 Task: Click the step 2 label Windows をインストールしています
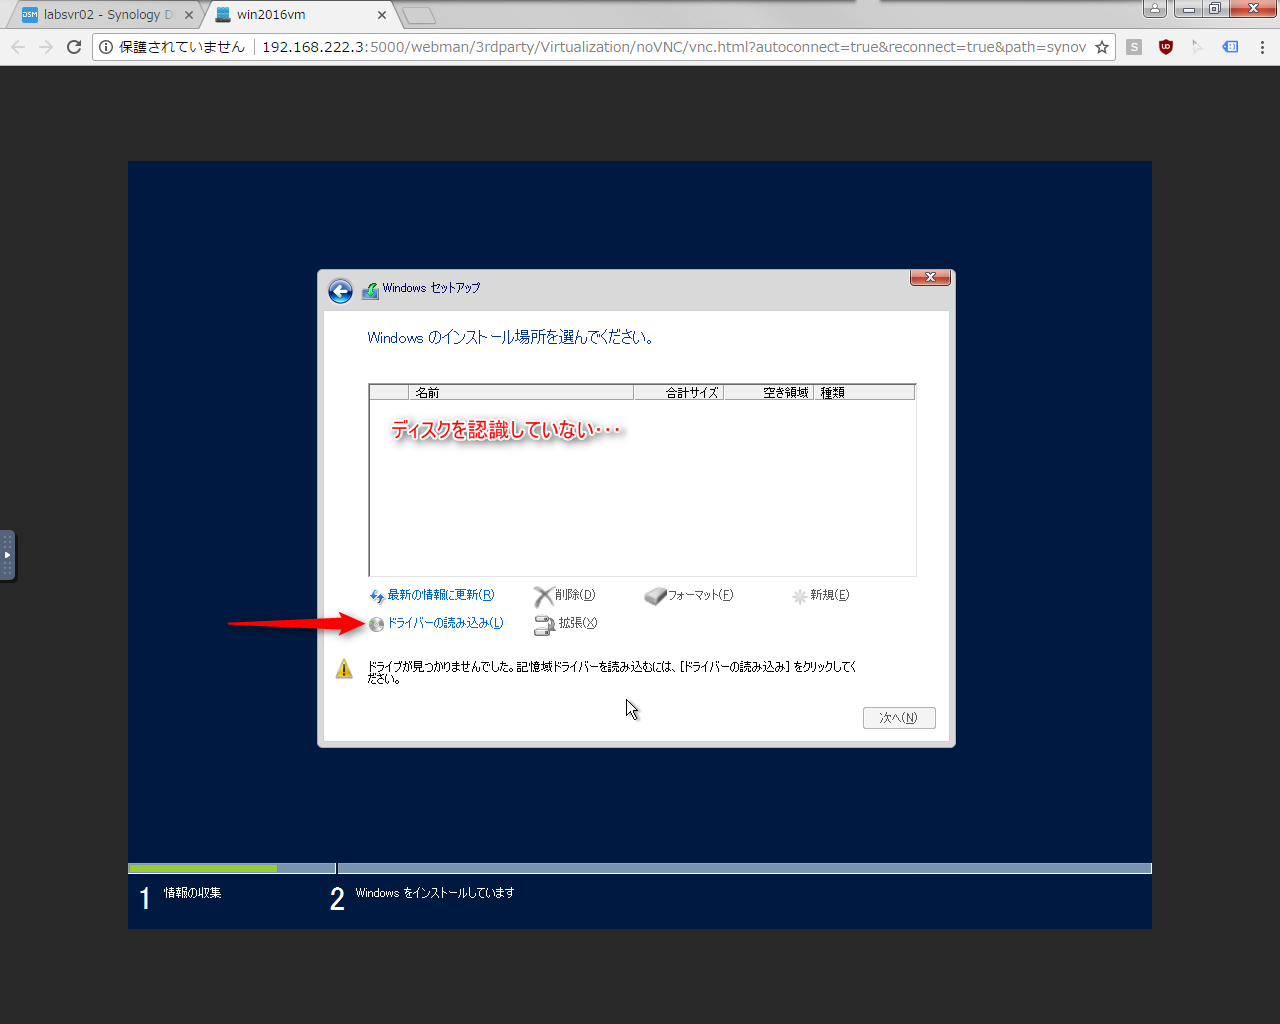click(x=435, y=893)
